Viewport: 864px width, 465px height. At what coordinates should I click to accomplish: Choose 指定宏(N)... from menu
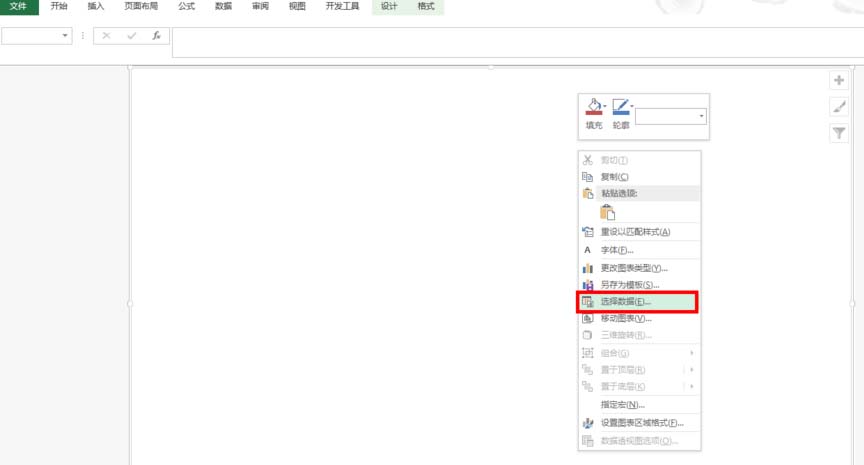[x=639, y=405]
